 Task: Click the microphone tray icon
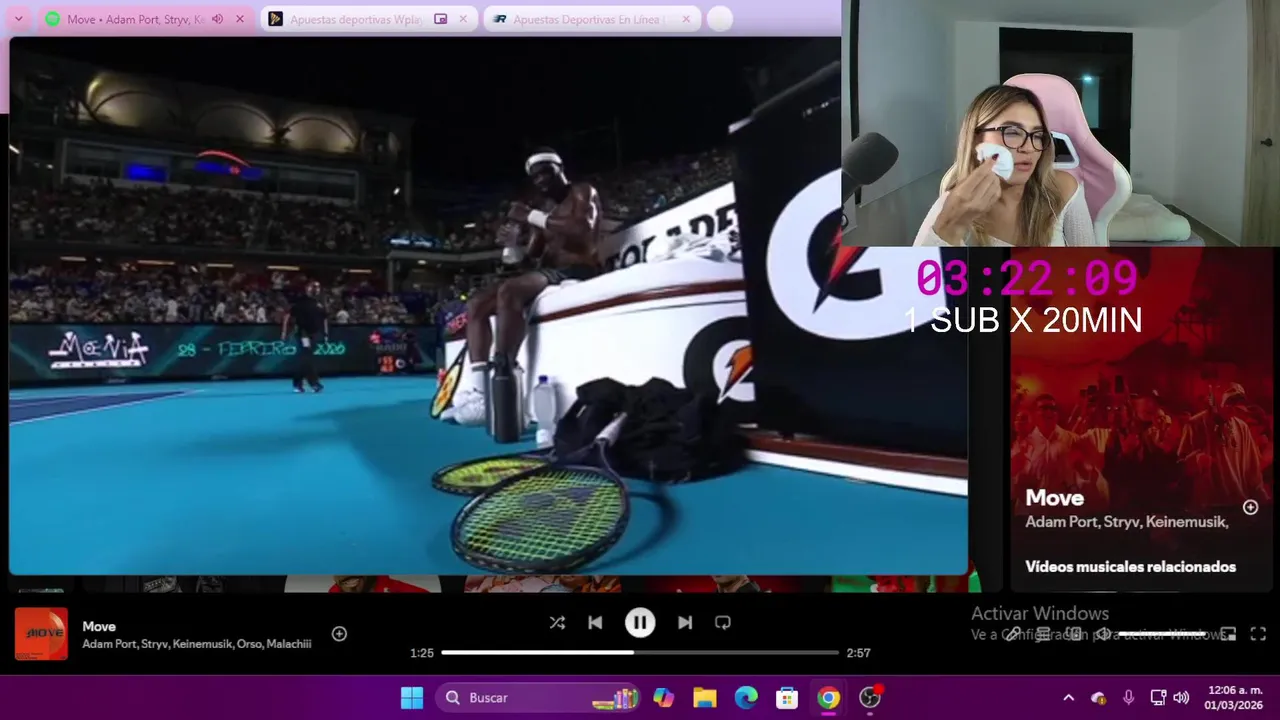1128,698
